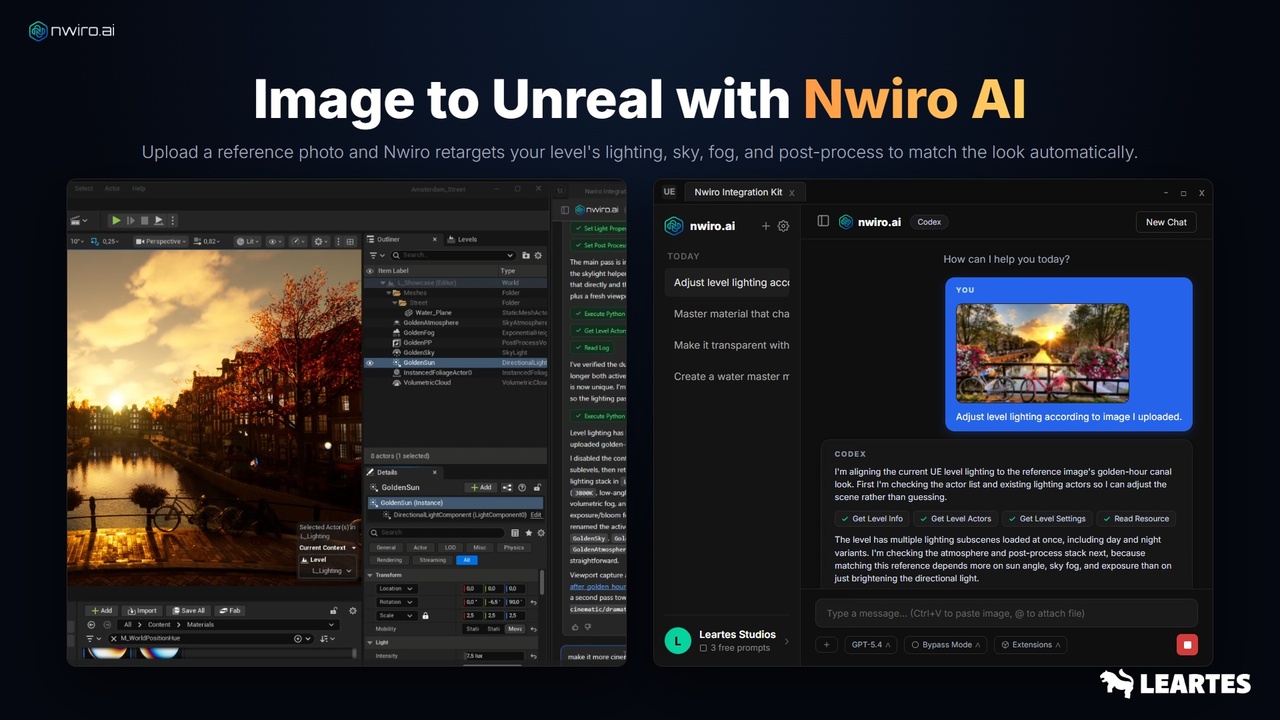1280x720 pixels.
Task: Toggle the Details panel lock icon
Action: pyautogui.click(x=536, y=487)
